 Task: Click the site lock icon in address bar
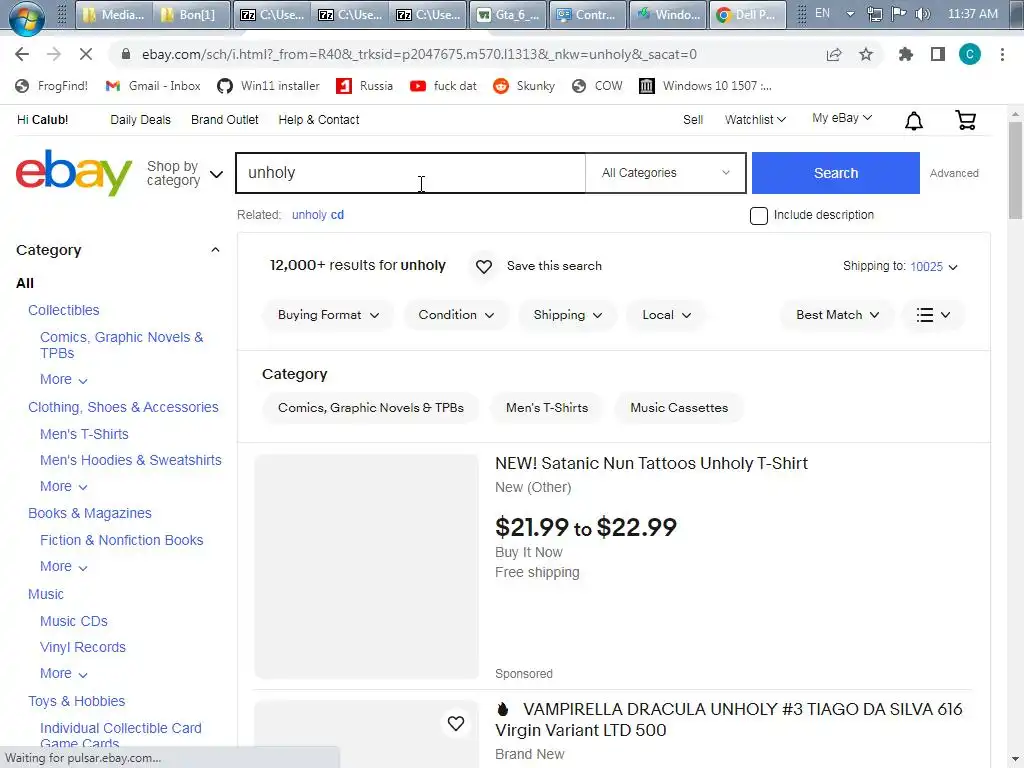126,54
